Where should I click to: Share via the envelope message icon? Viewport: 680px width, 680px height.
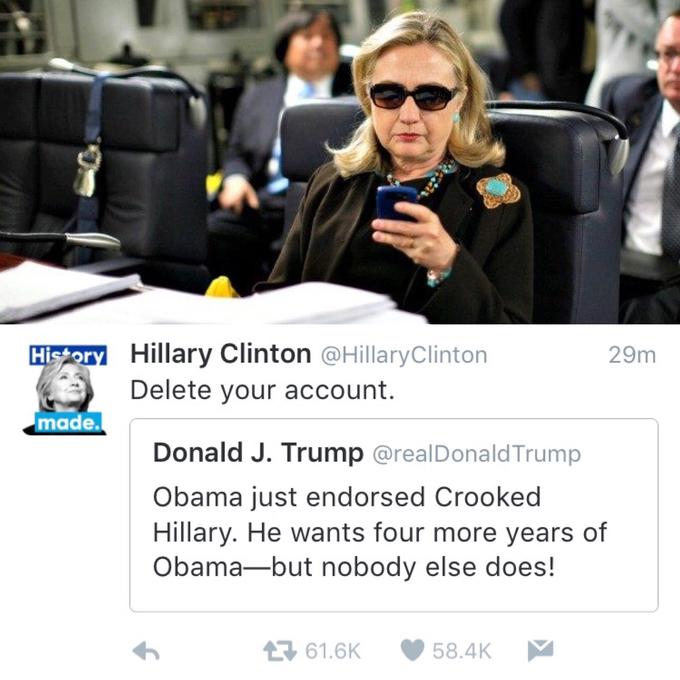pyautogui.click(x=540, y=650)
